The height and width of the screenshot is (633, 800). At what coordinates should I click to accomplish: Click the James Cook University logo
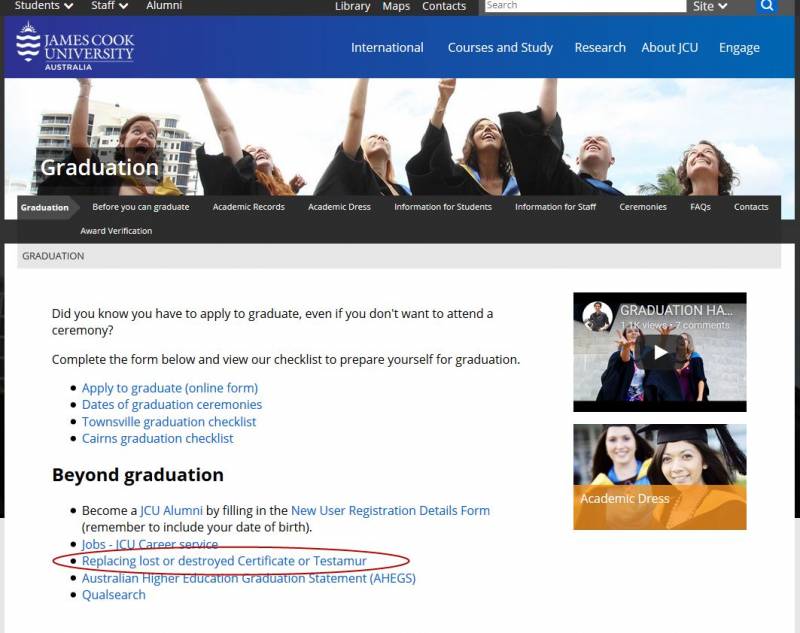pyautogui.click(x=75, y=47)
